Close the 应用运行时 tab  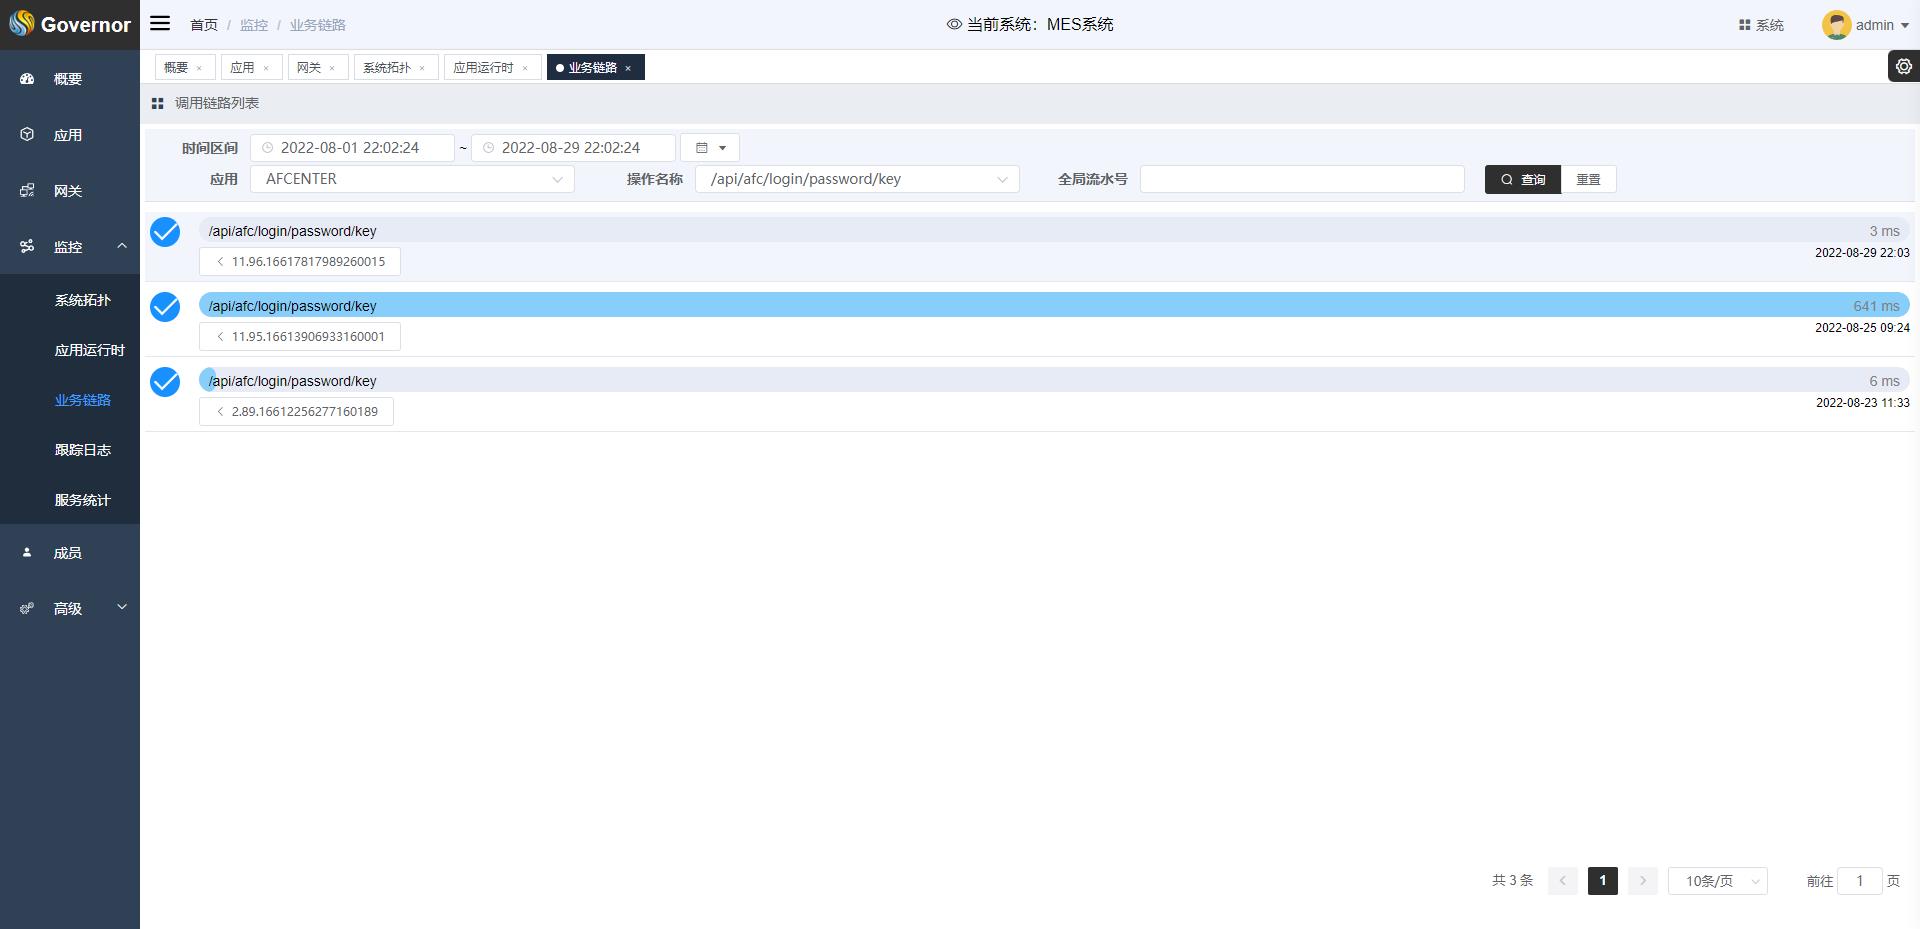tap(525, 68)
